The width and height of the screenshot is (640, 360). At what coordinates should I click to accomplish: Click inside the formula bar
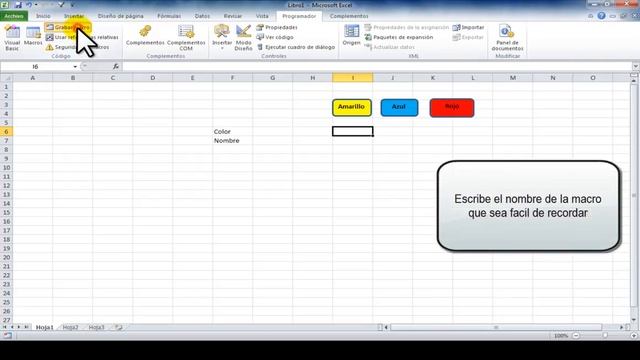(377, 67)
